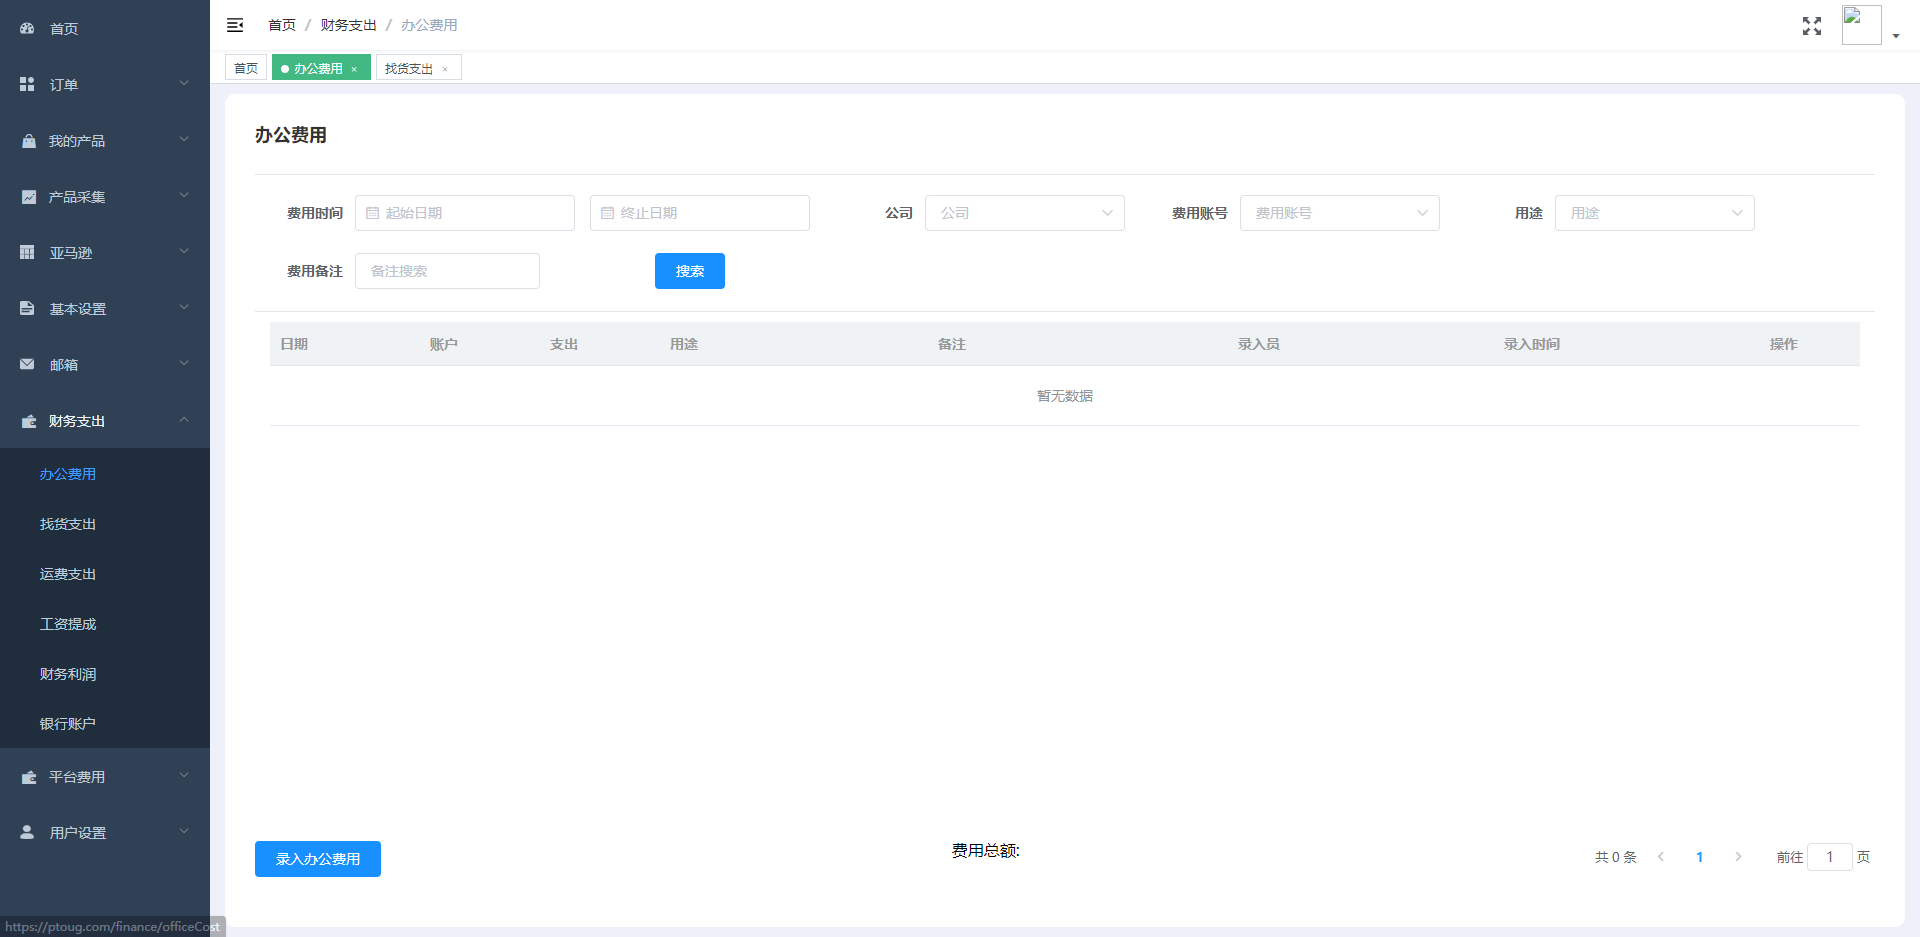Expand the 亚马逊 sidebar menu
The height and width of the screenshot is (937, 1920).
(x=104, y=253)
